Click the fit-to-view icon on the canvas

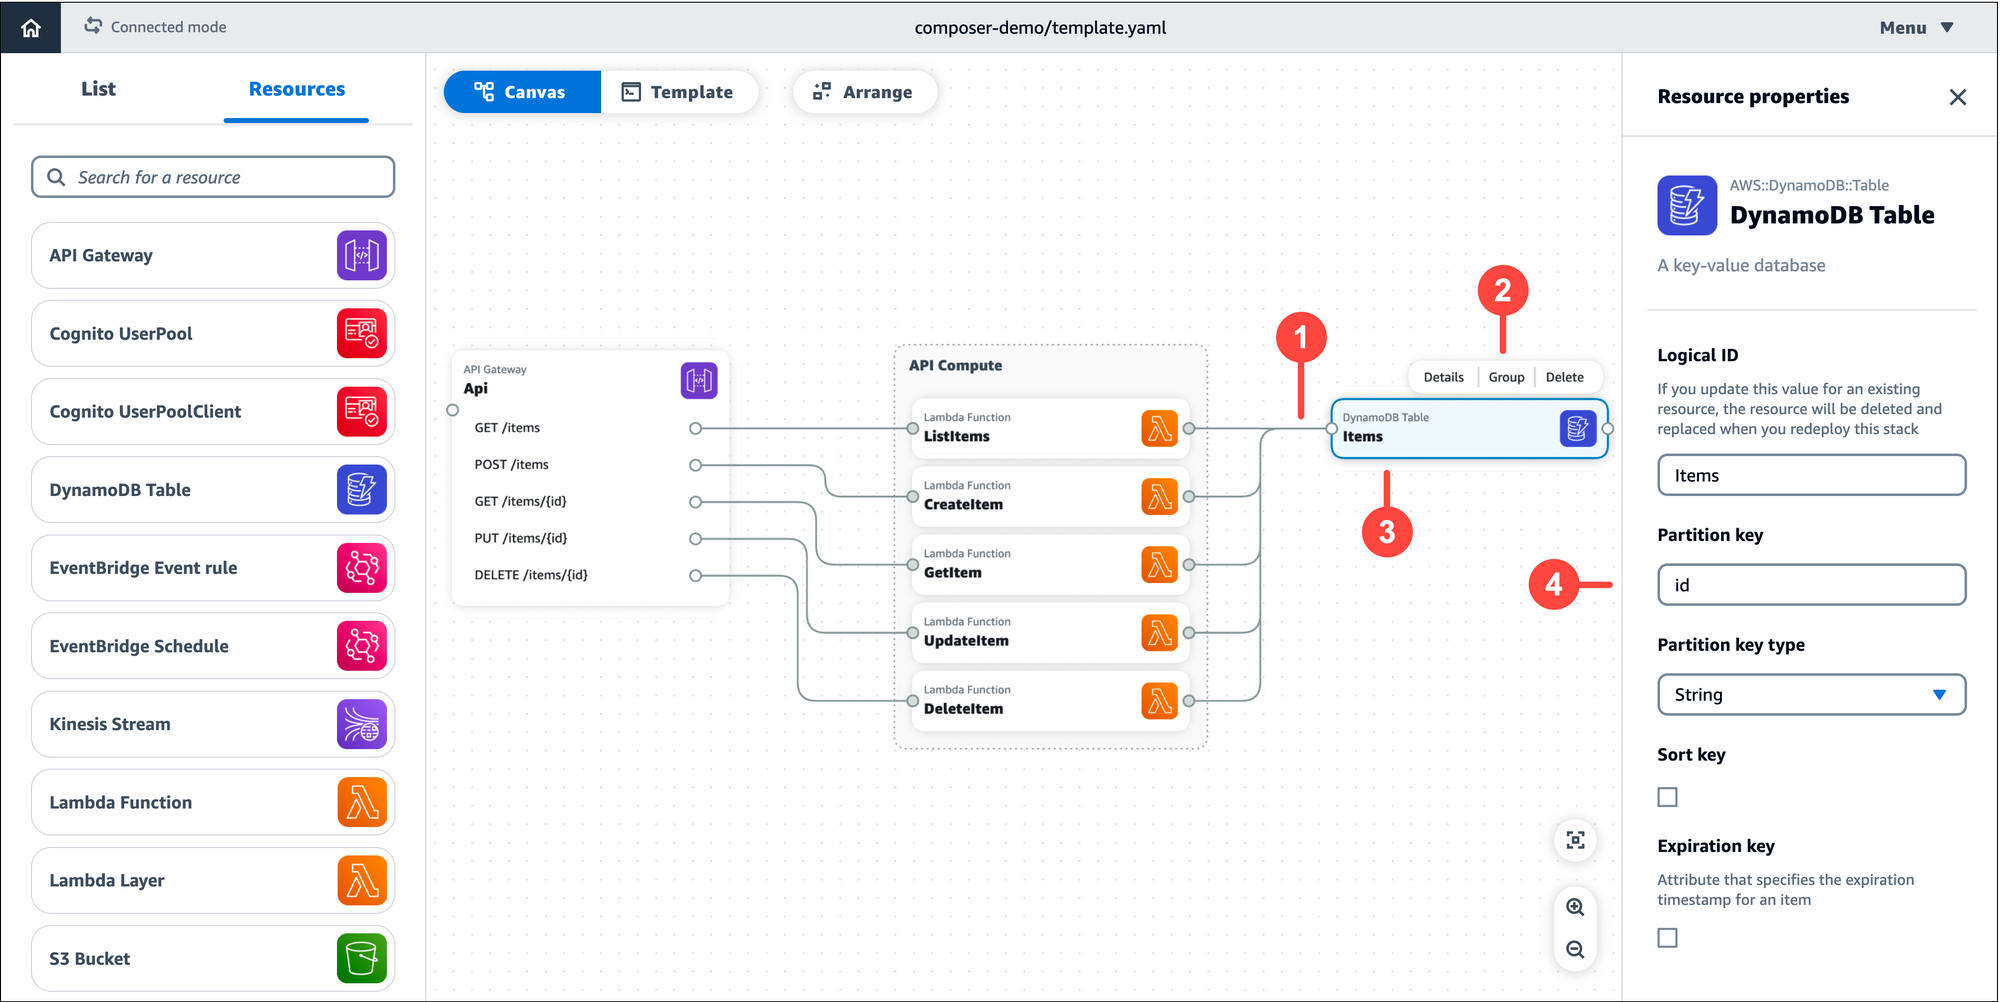pyautogui.click(x=1575, y=841)
